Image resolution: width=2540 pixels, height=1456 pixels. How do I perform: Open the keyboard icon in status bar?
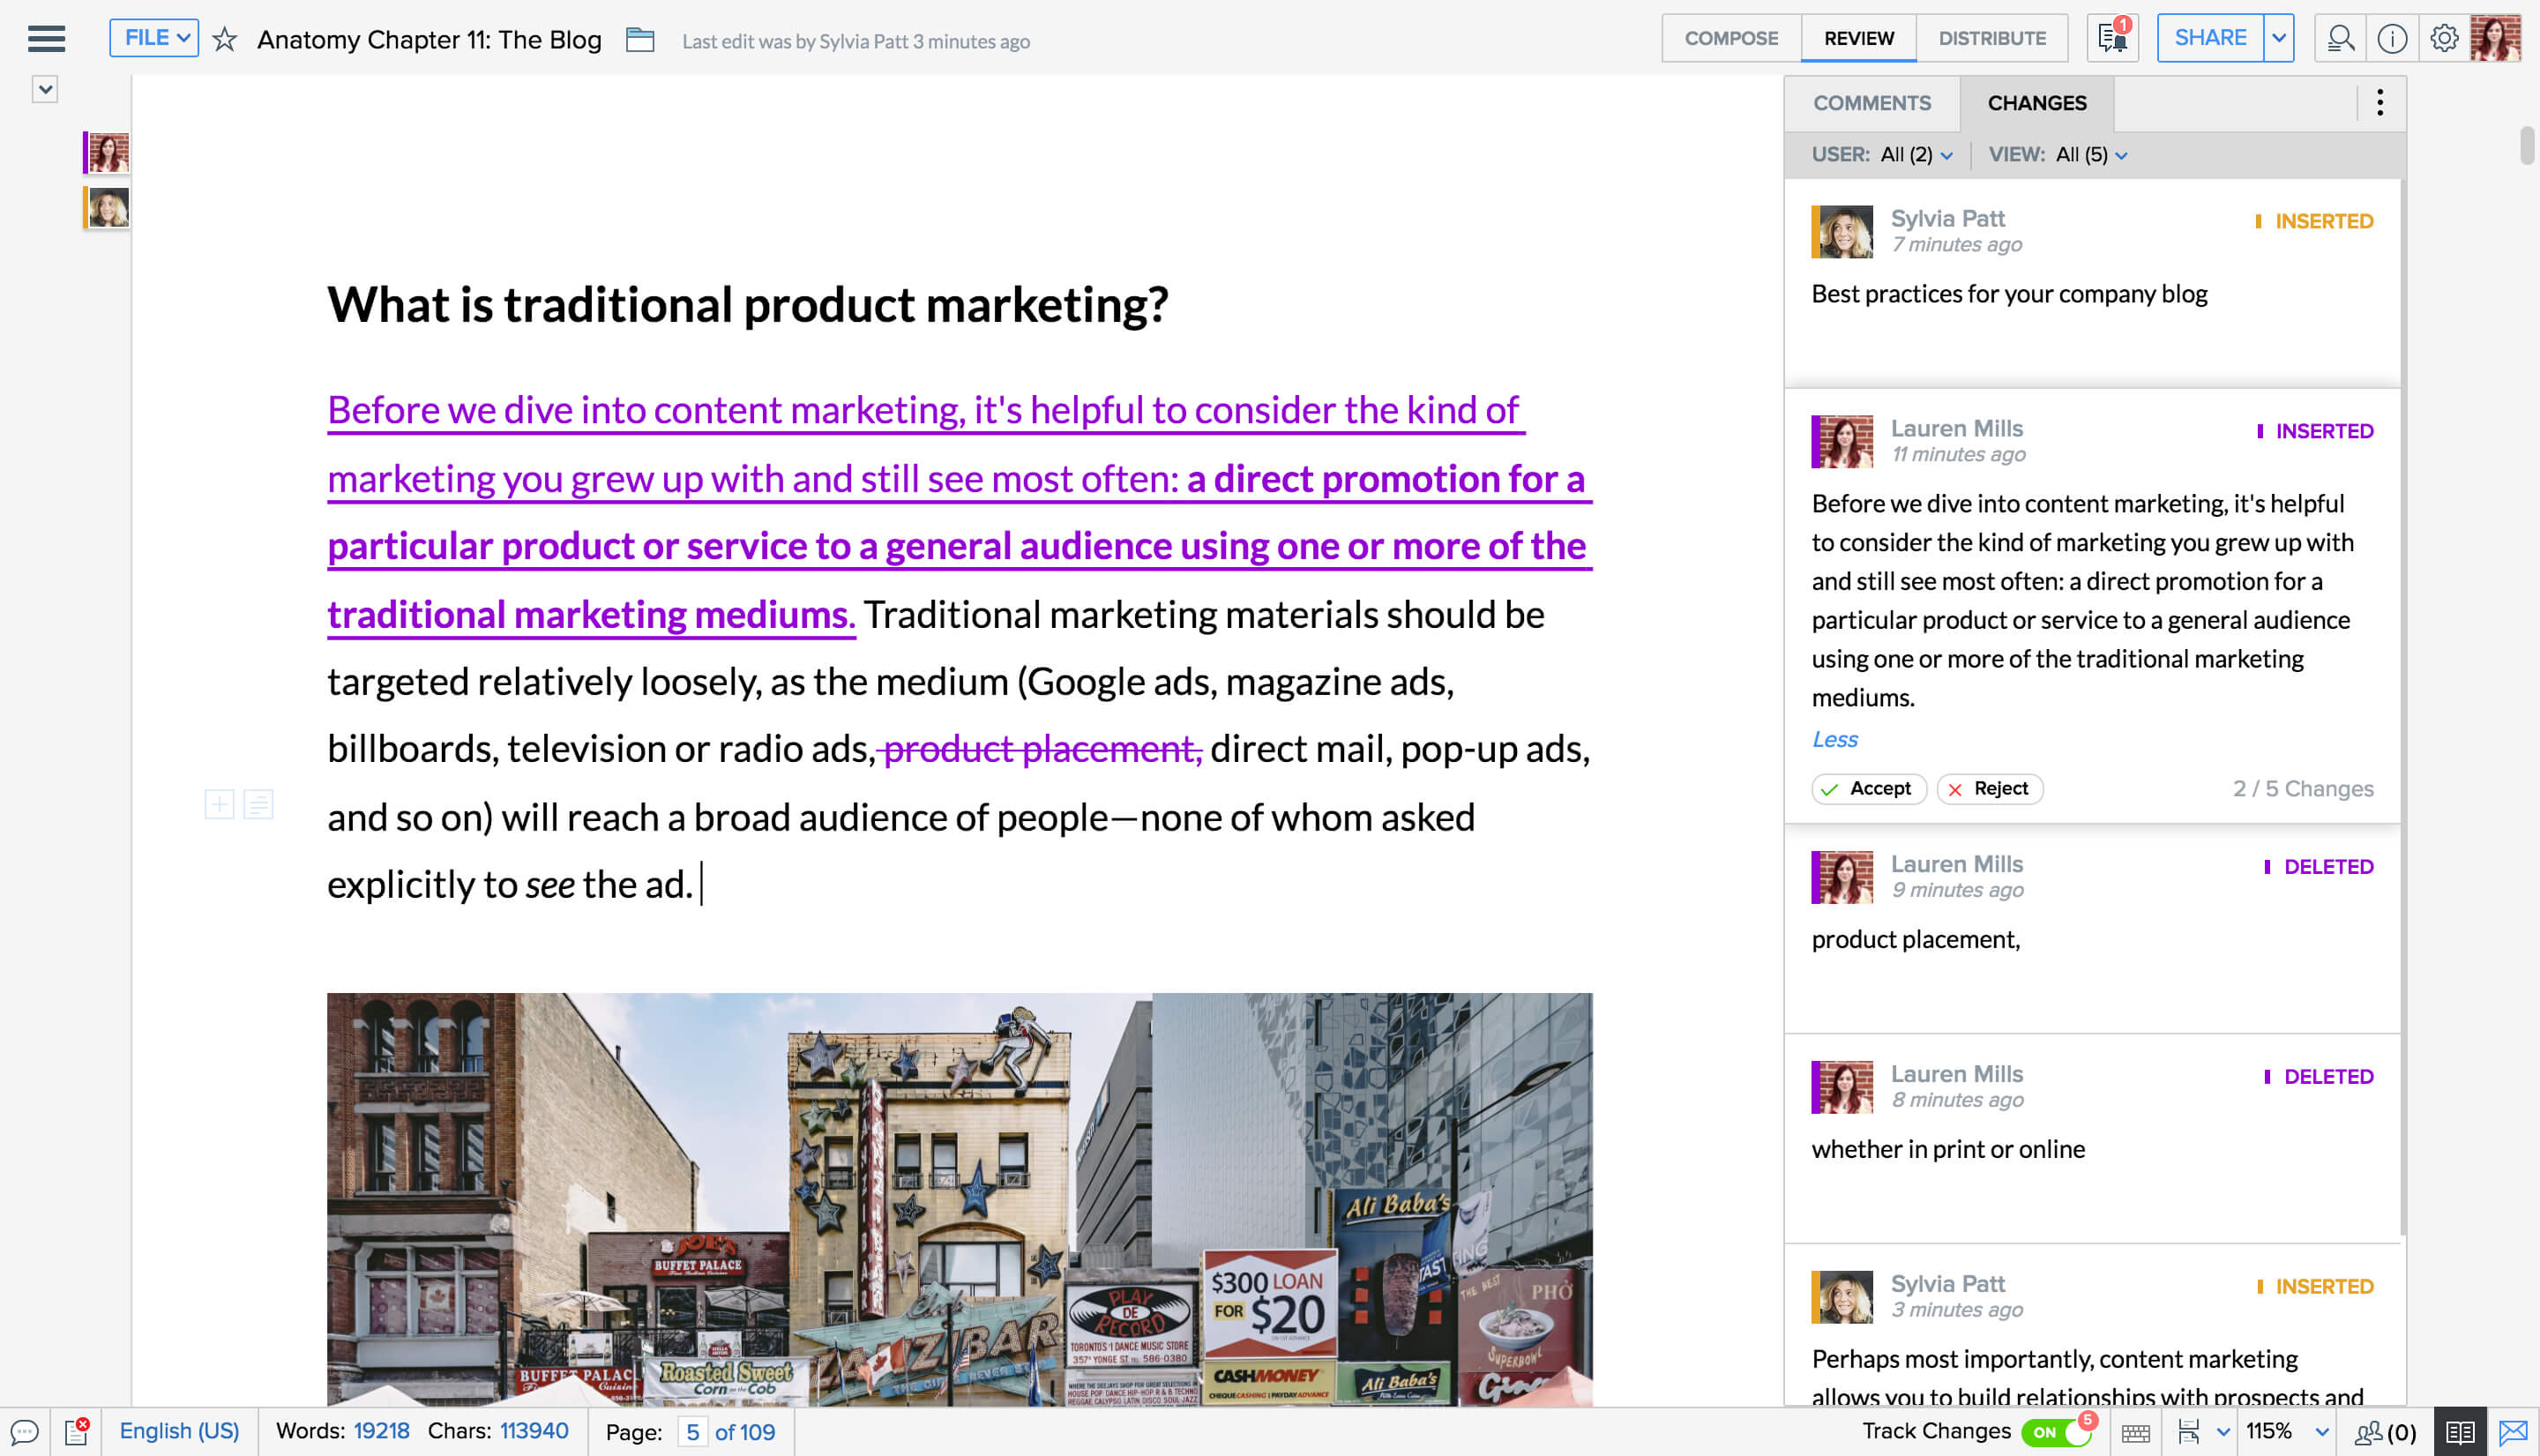tap(2135, 1432)
